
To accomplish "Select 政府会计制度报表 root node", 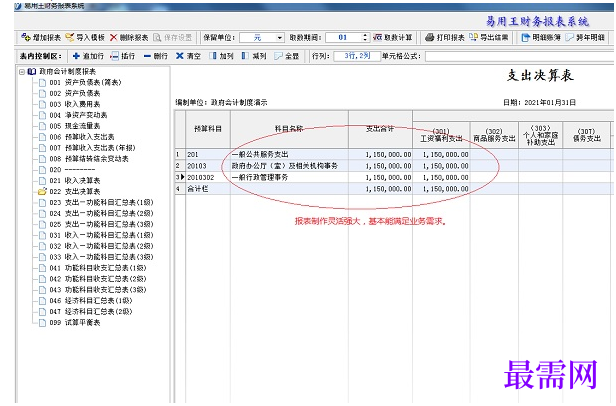I will tap(67, 72).
